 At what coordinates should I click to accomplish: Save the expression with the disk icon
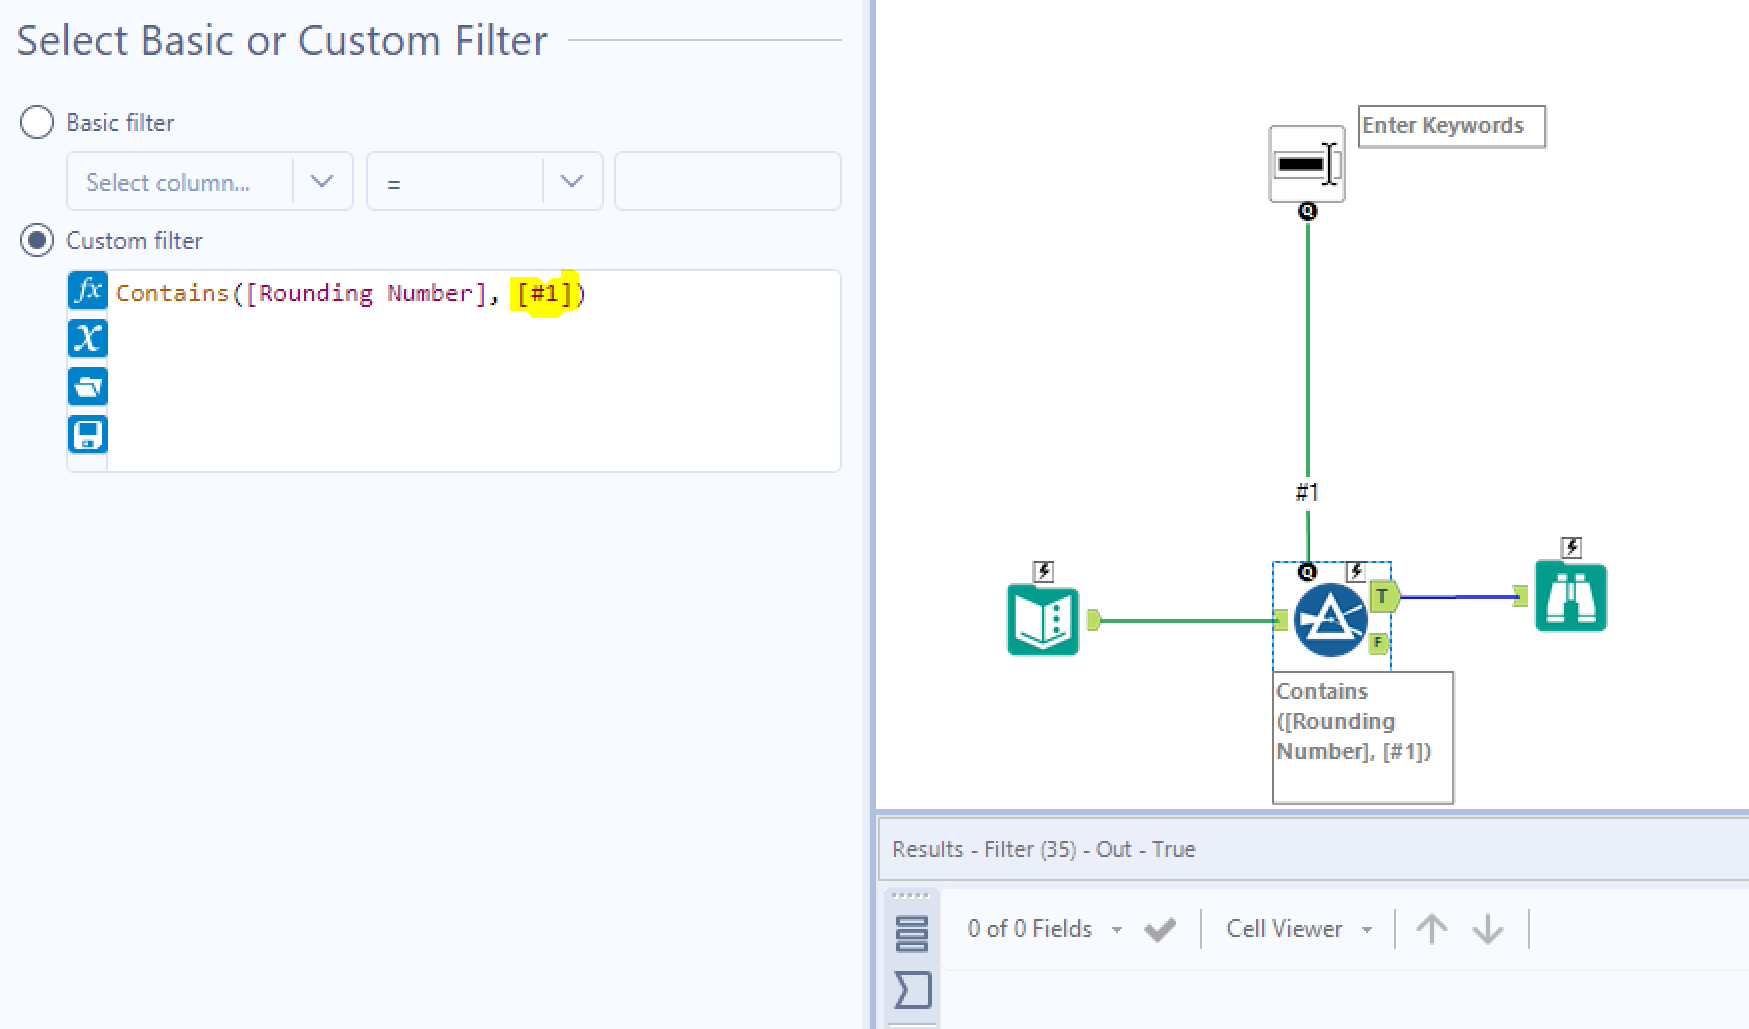point(87,434)
